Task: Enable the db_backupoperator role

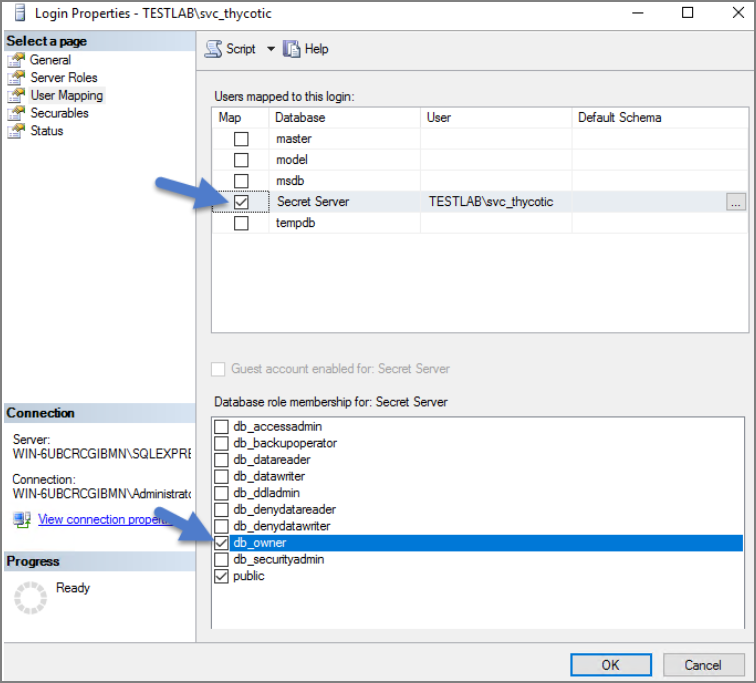Action: pos(221,443)
